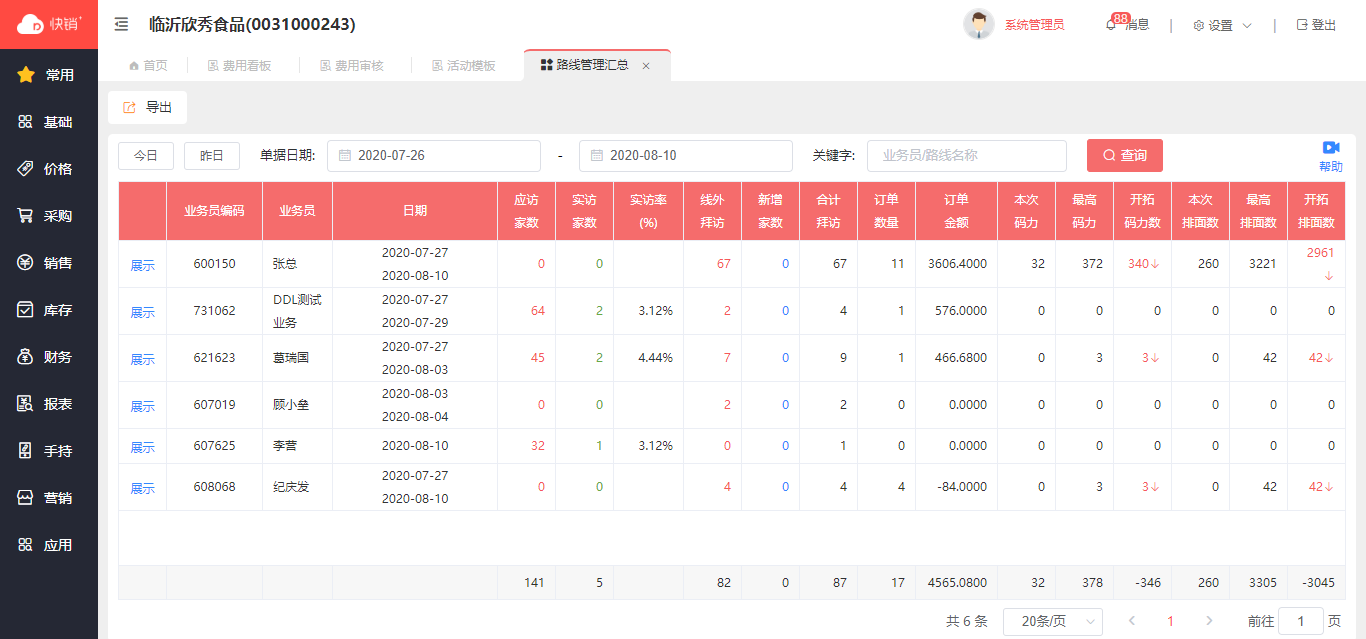Click the 日期 column header
This screenshot has height=639, width=1366.
(x=415, y=211)
